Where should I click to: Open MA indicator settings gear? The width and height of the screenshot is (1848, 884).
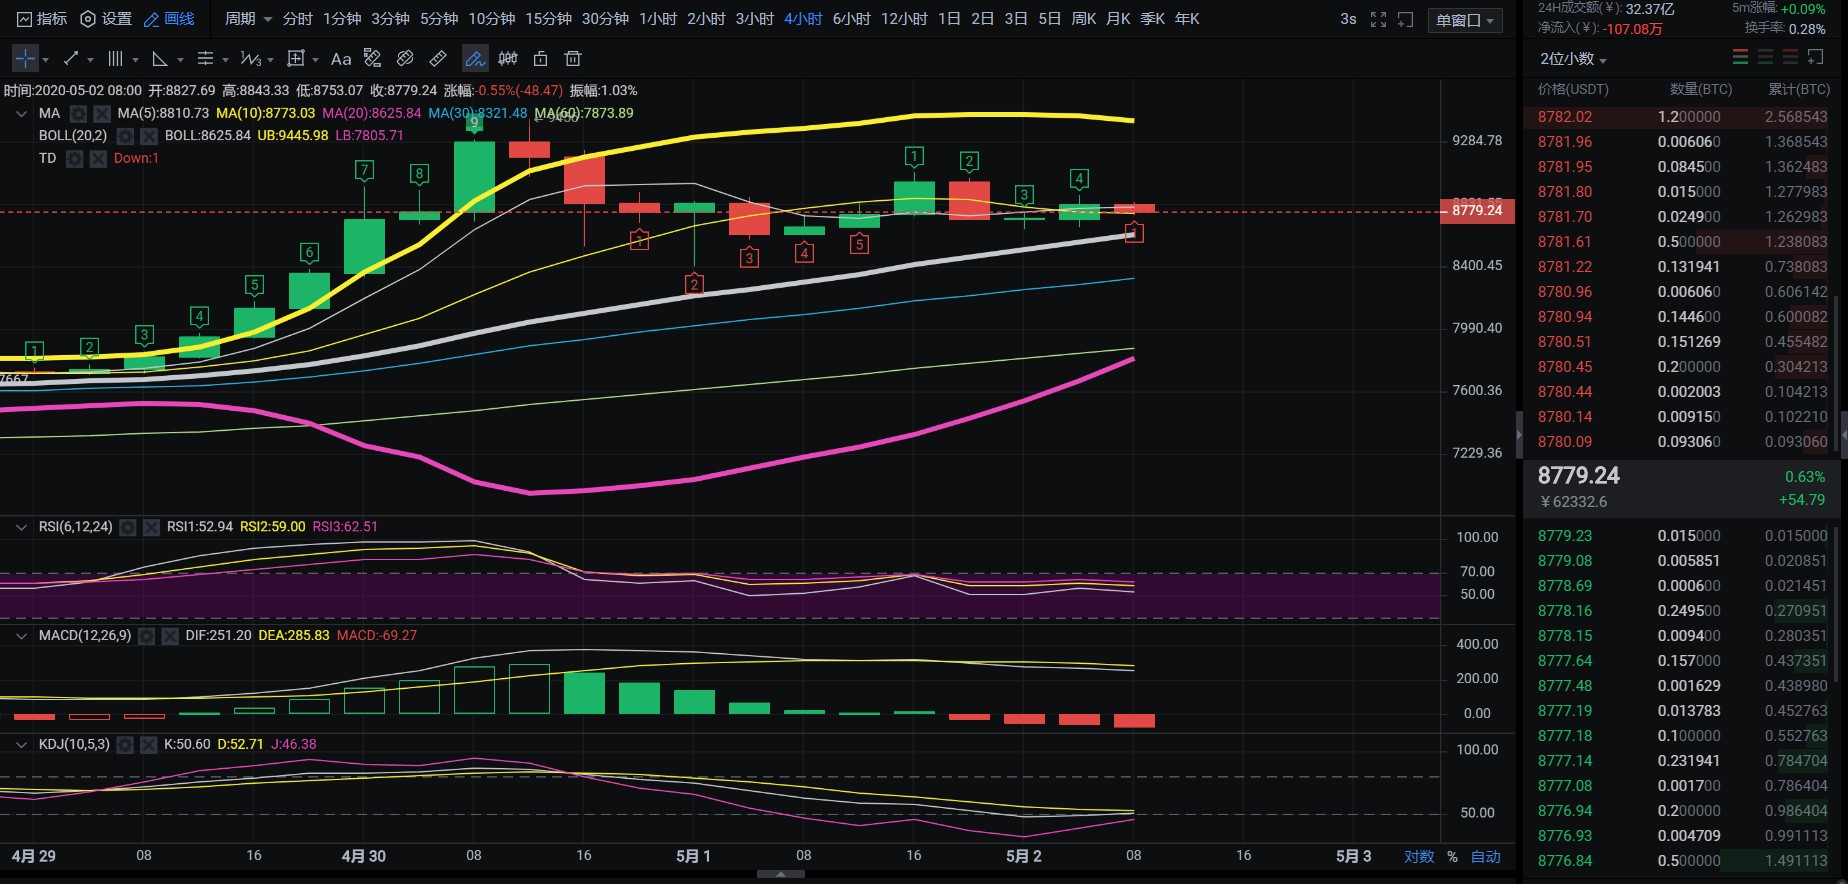tap(78, 114)
